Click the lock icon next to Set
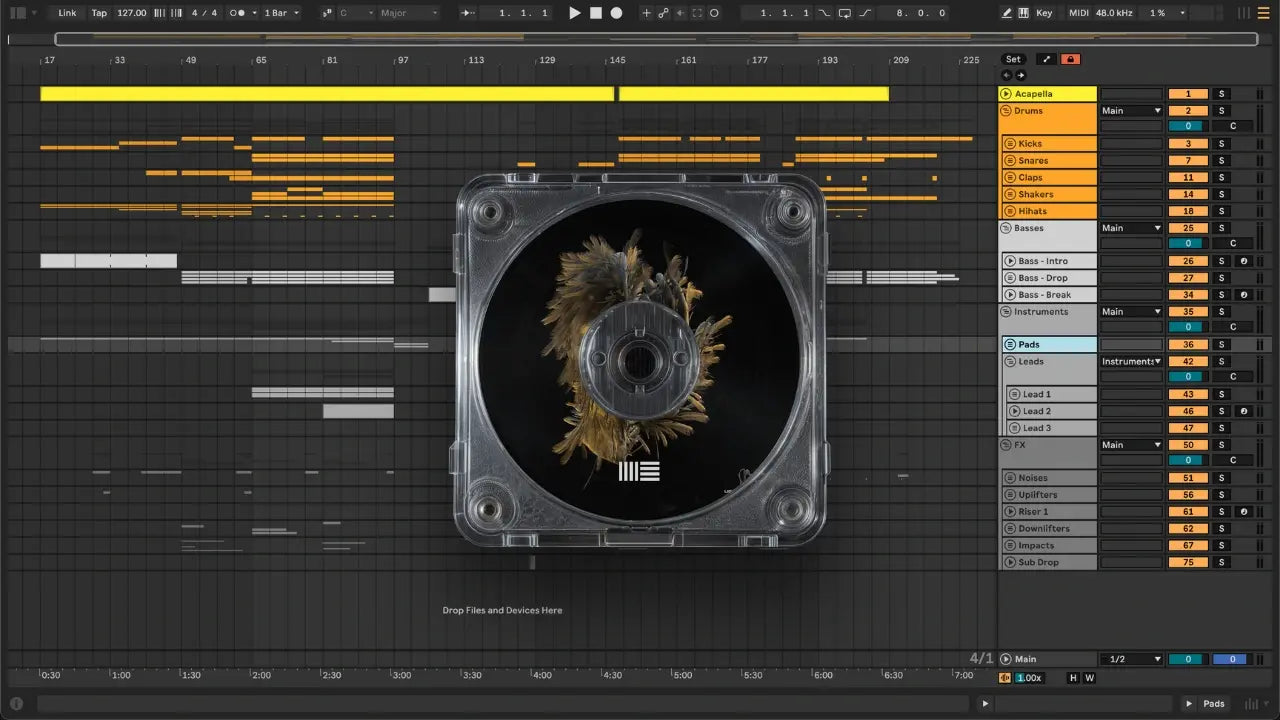Image resolution: width=1280 pixels, height=720 pixels. pyautogui.click(x=1070, y=60)
